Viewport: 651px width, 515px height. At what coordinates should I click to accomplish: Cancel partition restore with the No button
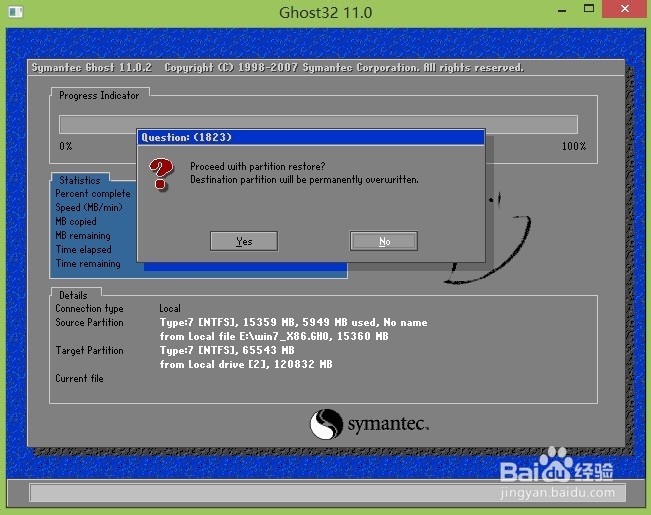[384, 241]
